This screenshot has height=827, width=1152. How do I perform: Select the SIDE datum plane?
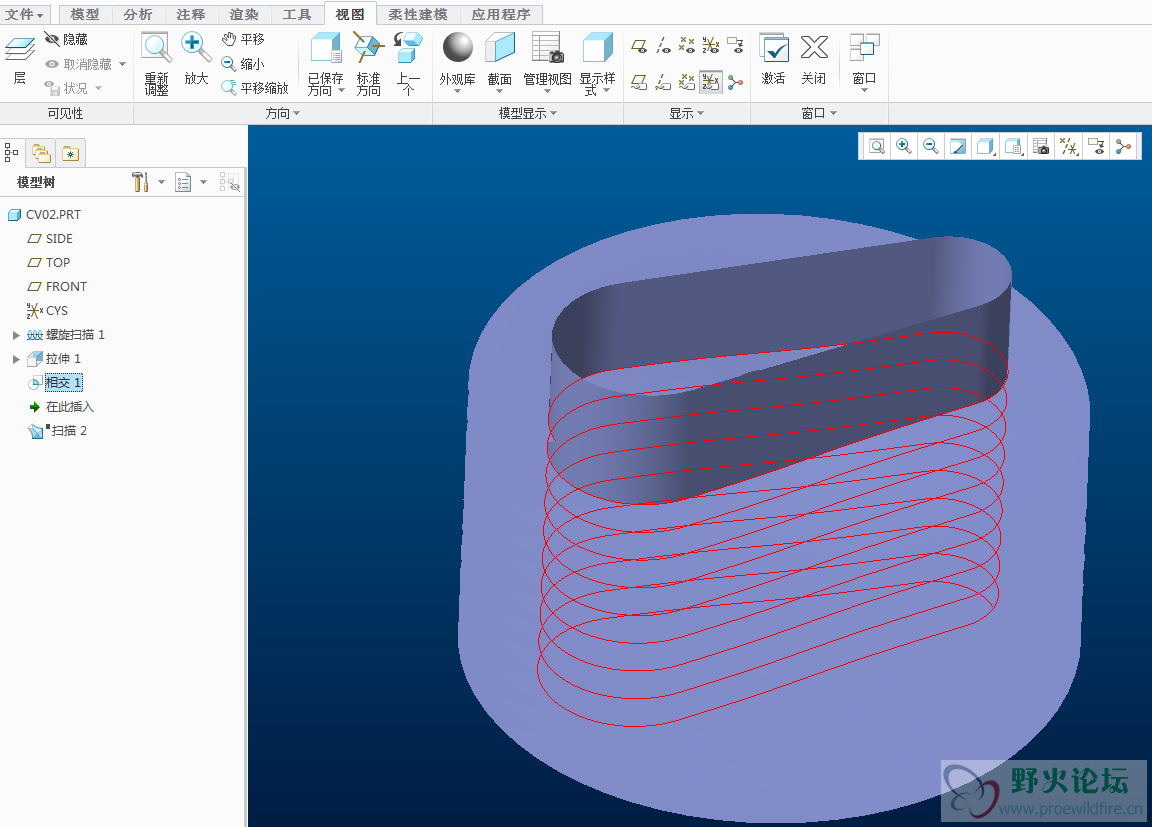pyautogui.click(x=50, y=239)
